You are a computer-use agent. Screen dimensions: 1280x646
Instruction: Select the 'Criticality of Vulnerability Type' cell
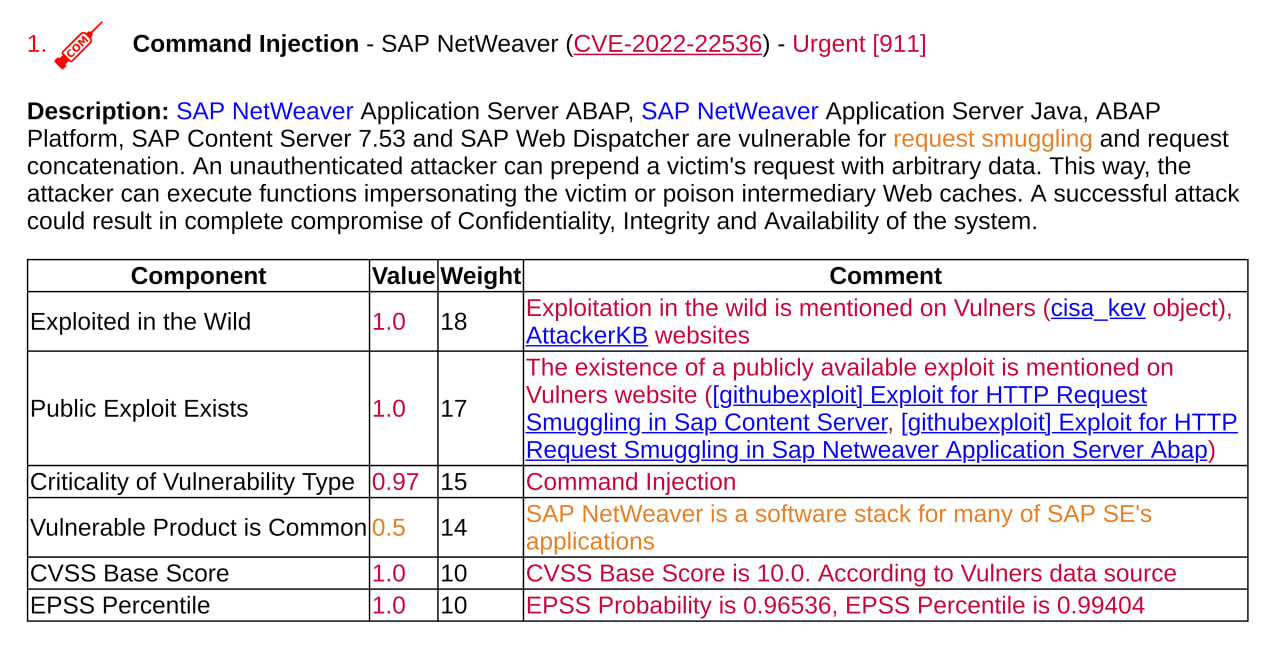click(x=192, y=482)
